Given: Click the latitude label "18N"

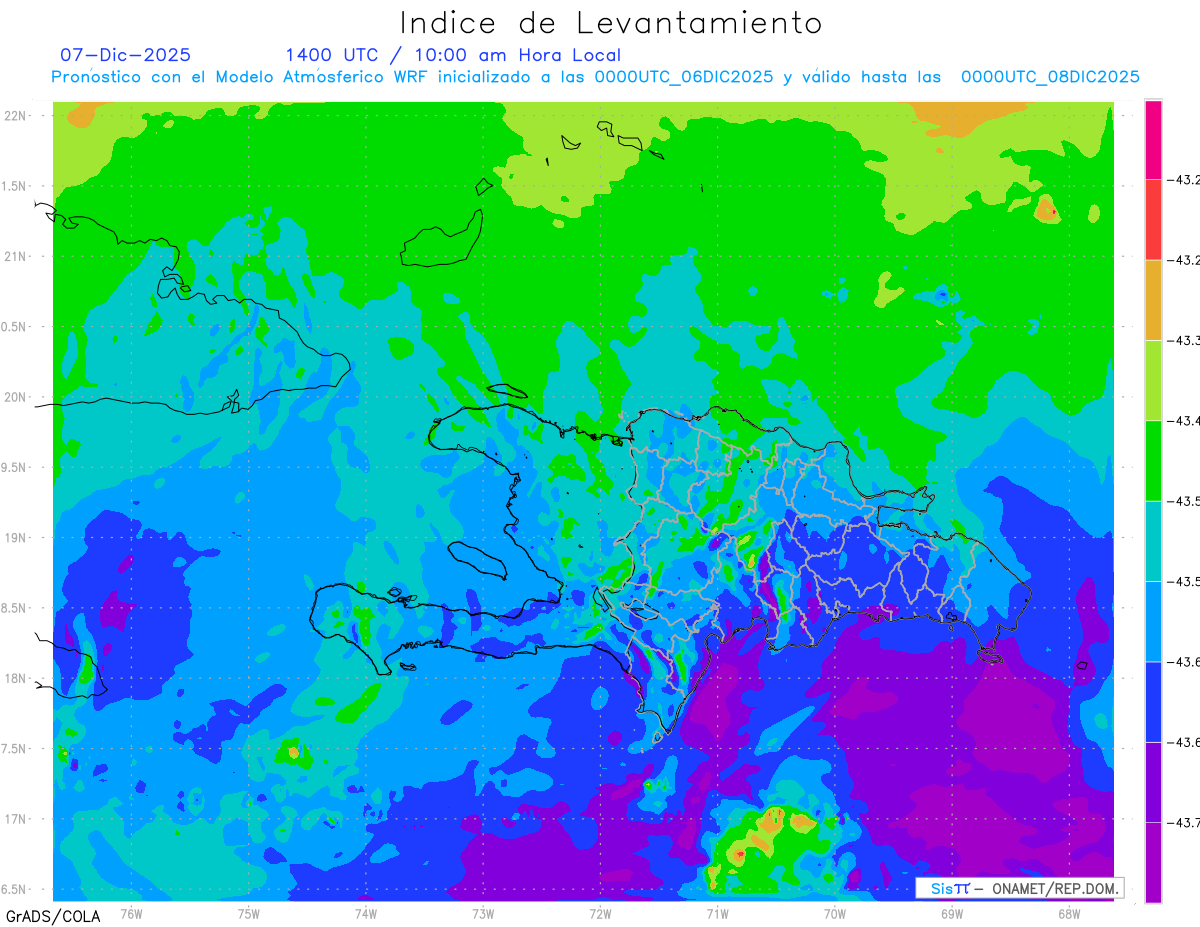Looking at the screenshot, I should (17, 678).
